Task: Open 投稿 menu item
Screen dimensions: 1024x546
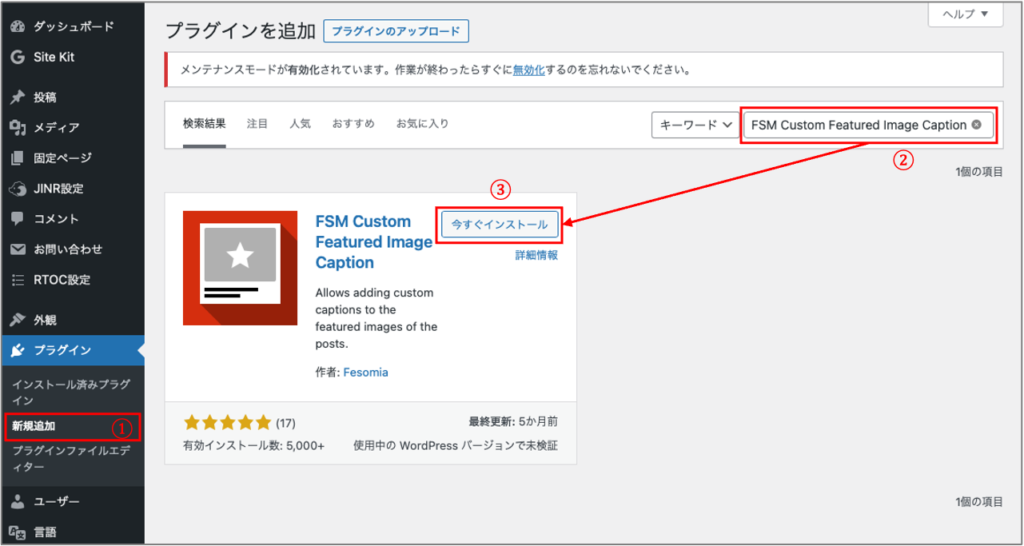Action: pos(73,97)
